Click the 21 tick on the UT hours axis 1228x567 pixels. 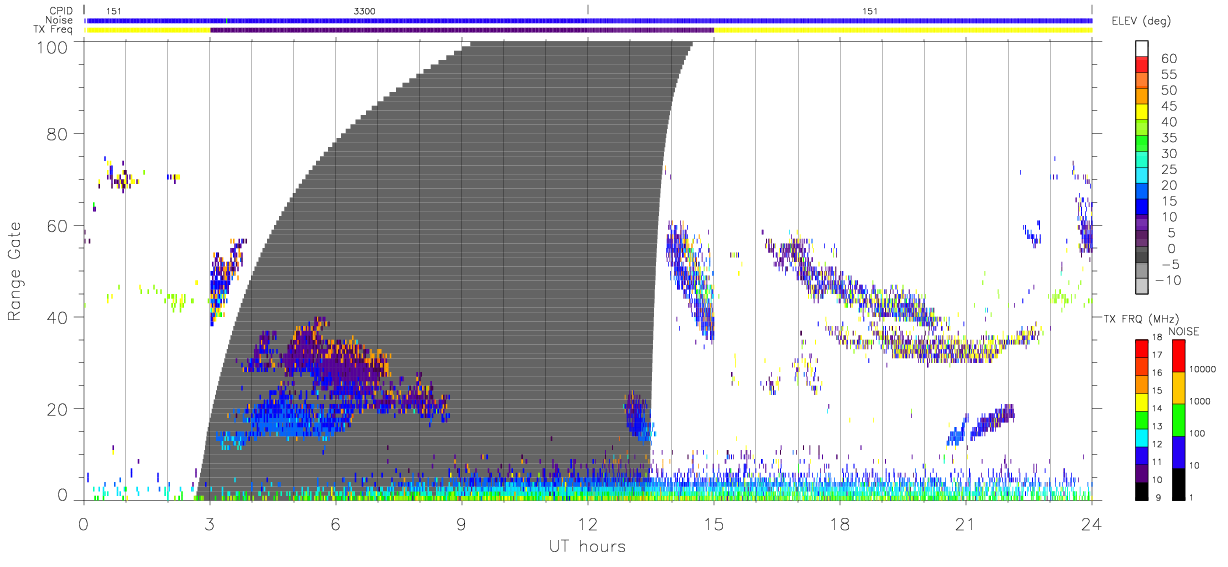click(966, 524)
